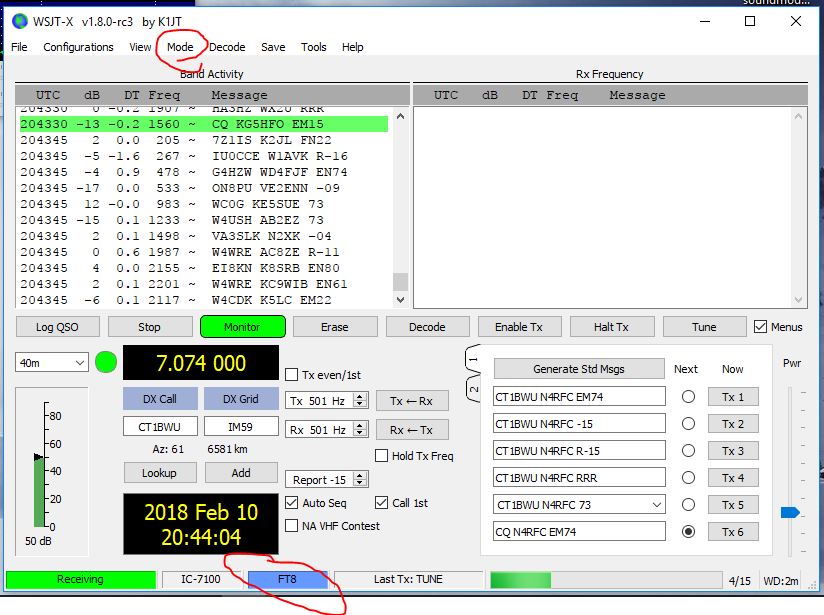Enable the NA VHF Contest checkbox
The height and width of the screenshot is (615, 824).
[x=291, y=526]
